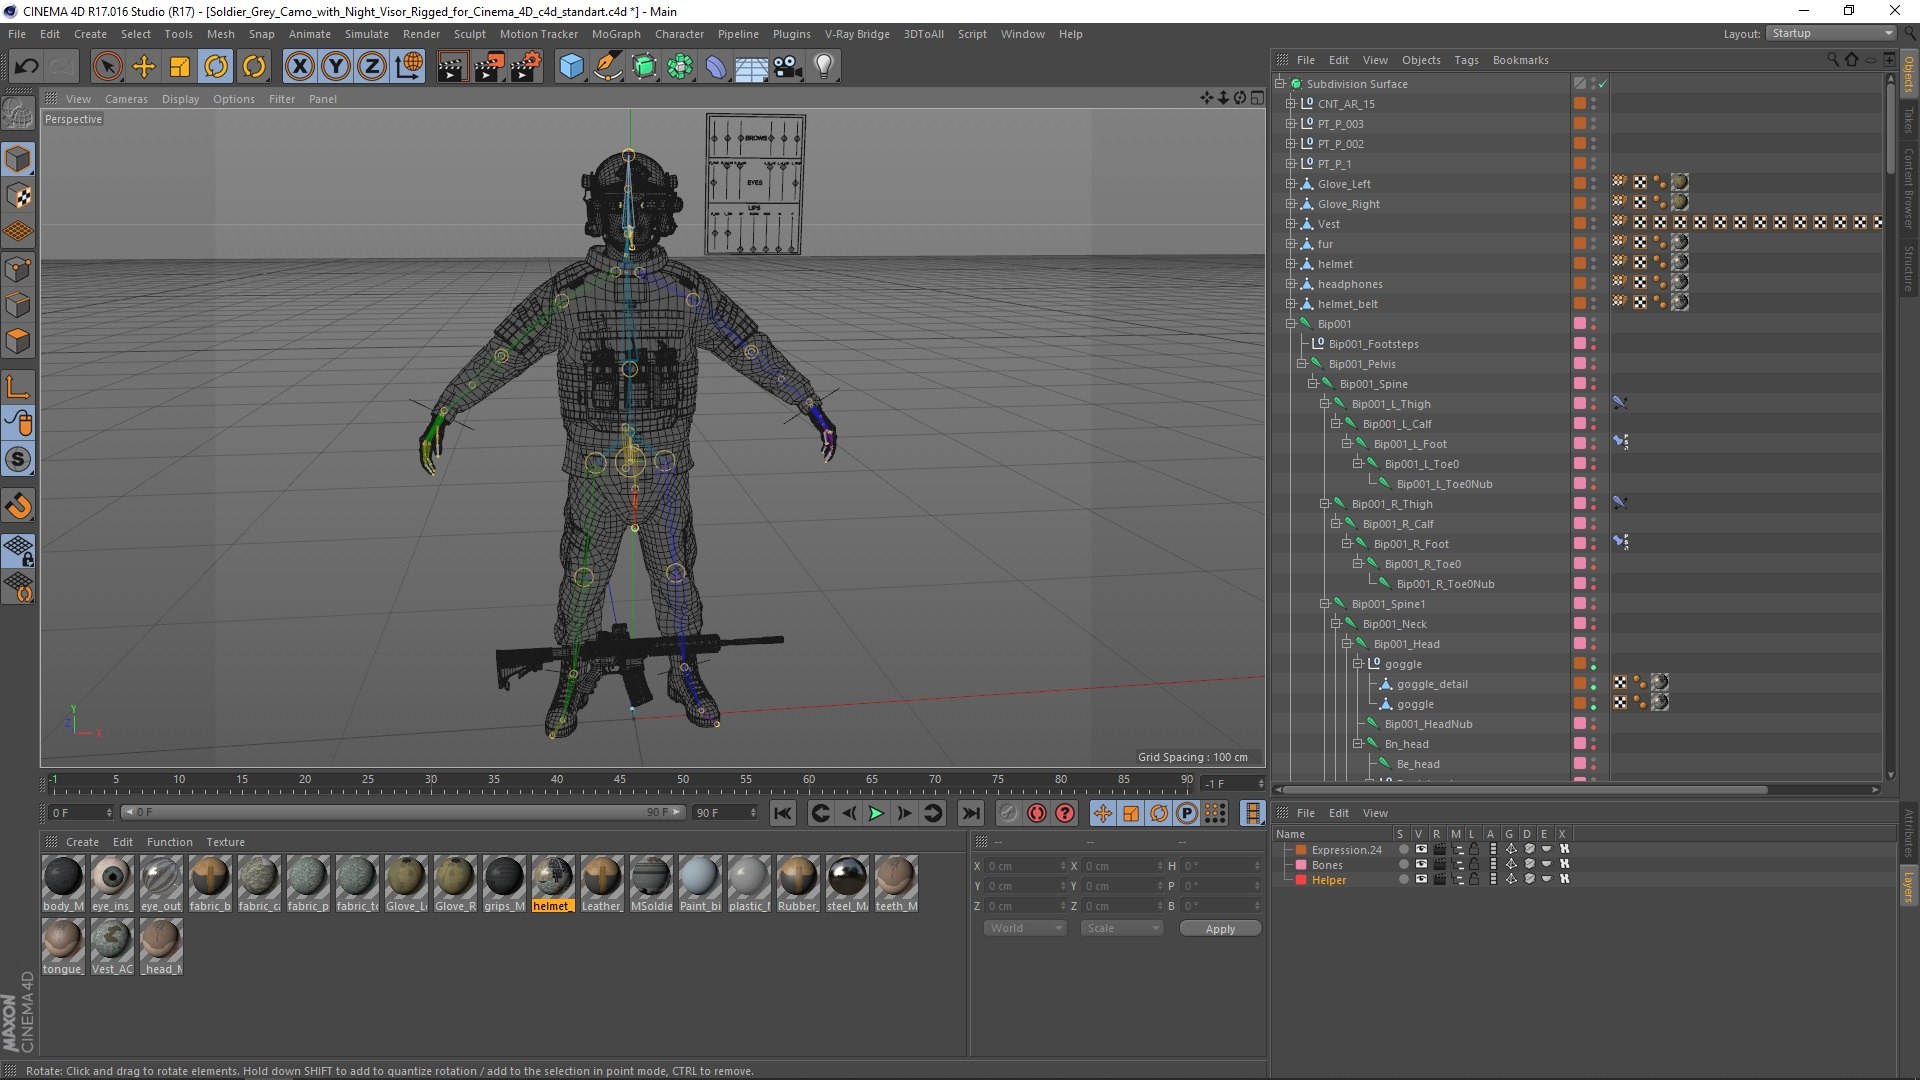Screen dimensions: 1920x1080
Task: Select the Live Selection tool
Action: click(107, 67)
